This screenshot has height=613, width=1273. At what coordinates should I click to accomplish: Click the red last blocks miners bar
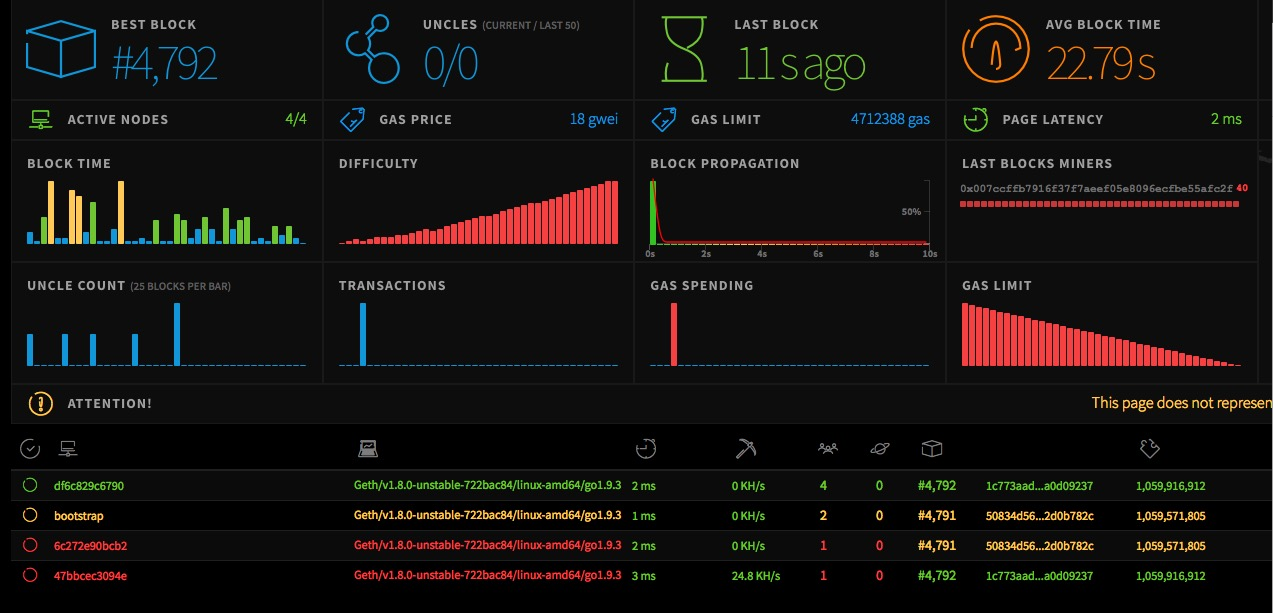click(x=1100, y=204)
